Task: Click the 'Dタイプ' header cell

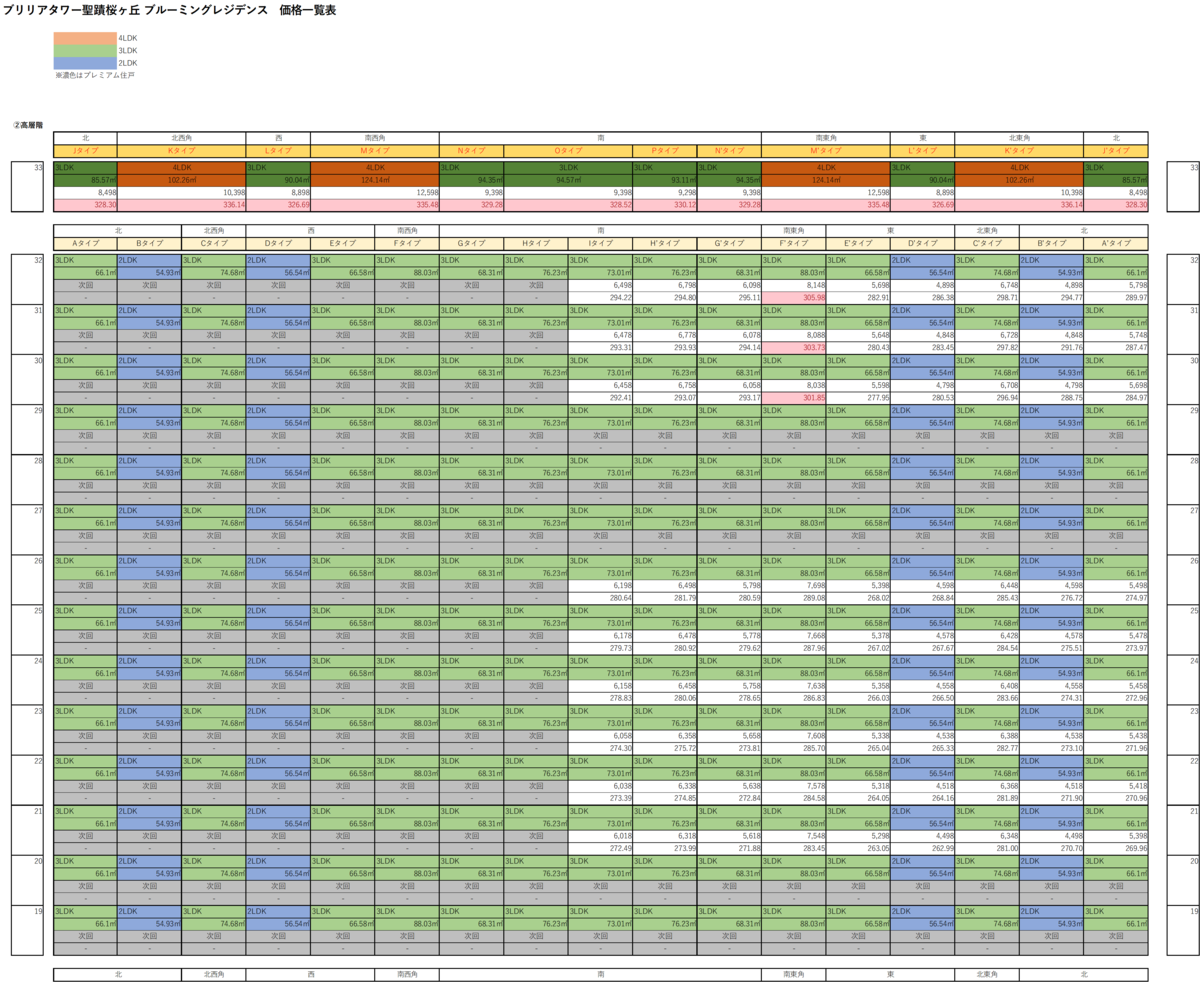Action: point(278,243)
